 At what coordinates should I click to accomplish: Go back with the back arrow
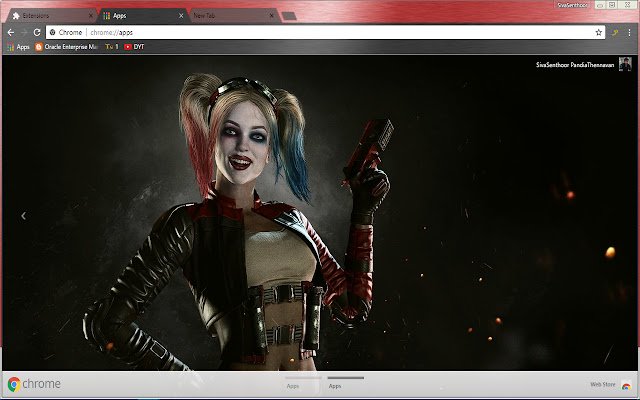[11, 32]
